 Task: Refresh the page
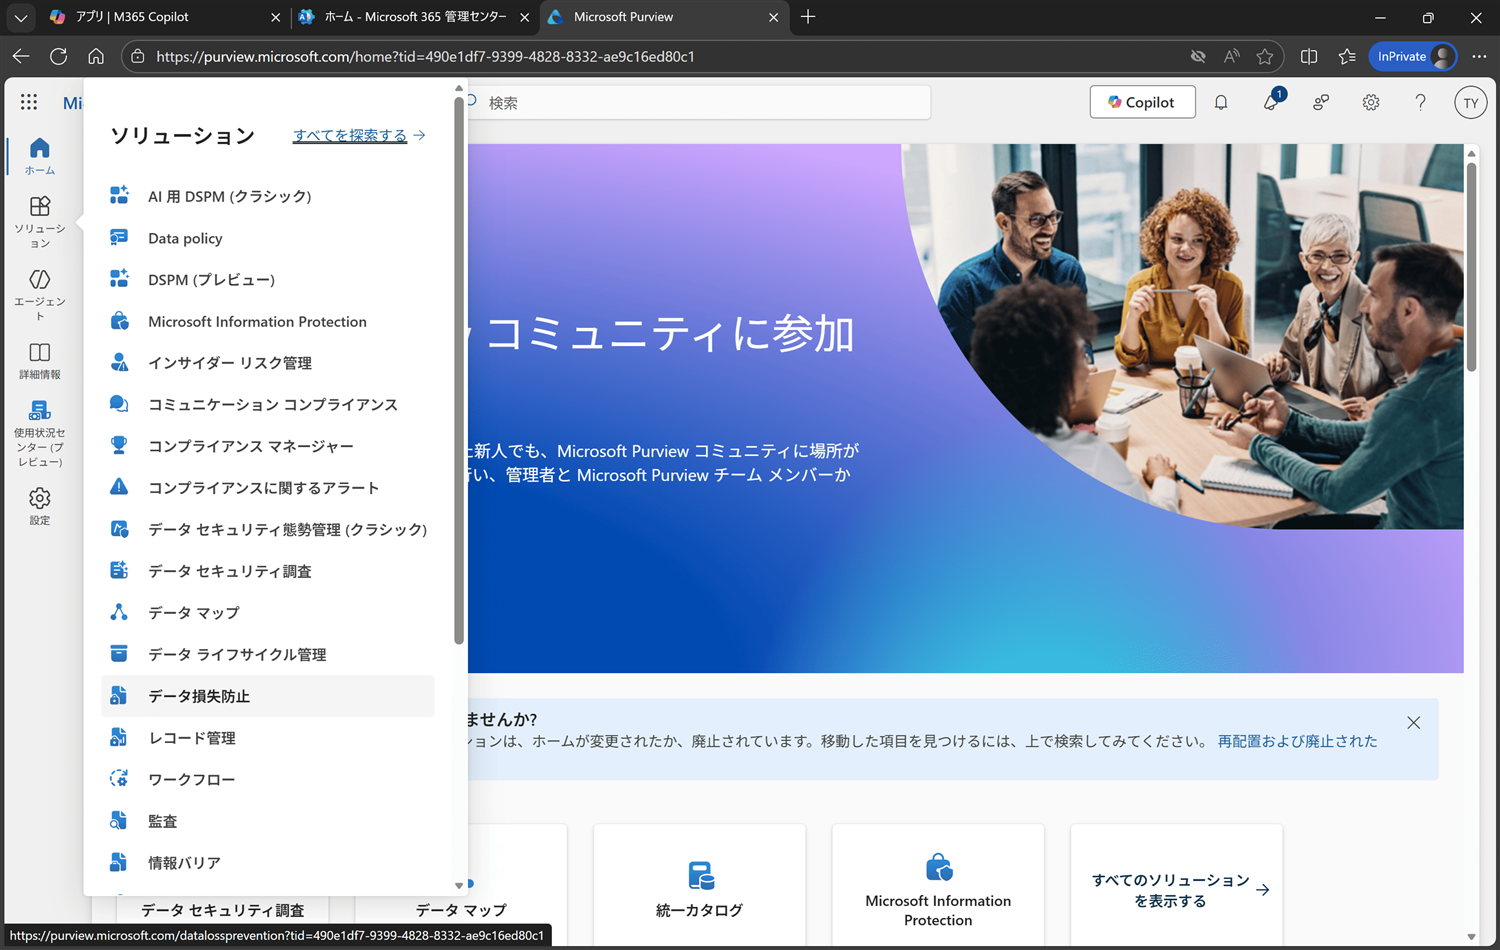pyautogui.click(x=59, y=56)
